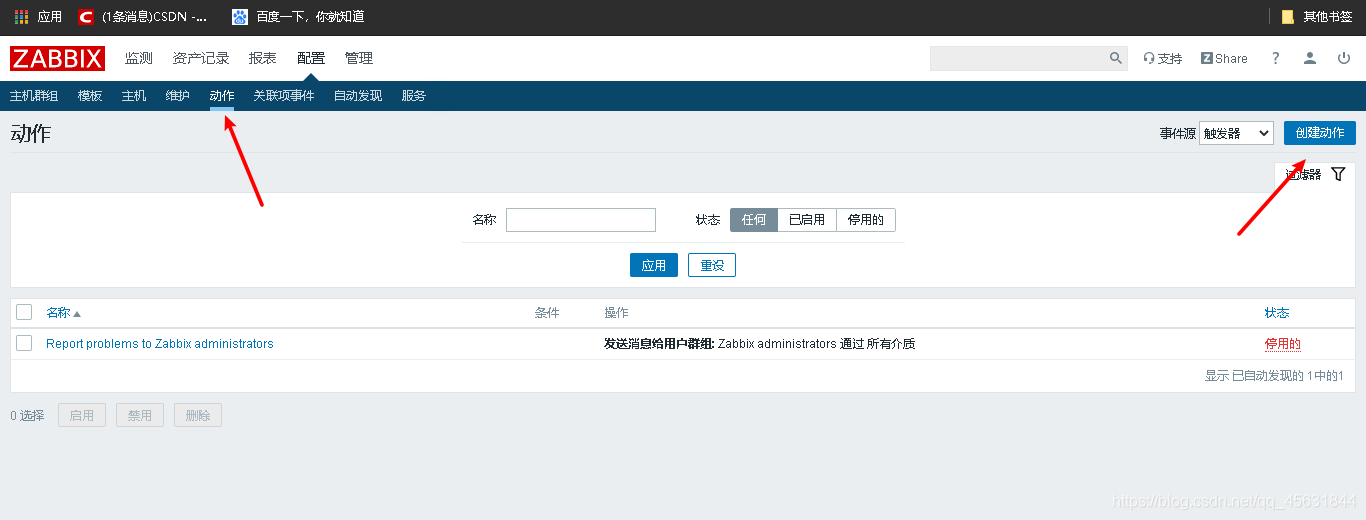The height and width of the screenshot is (520, 1366).
Task: Go to 模板 submenu
Action: 90,96
